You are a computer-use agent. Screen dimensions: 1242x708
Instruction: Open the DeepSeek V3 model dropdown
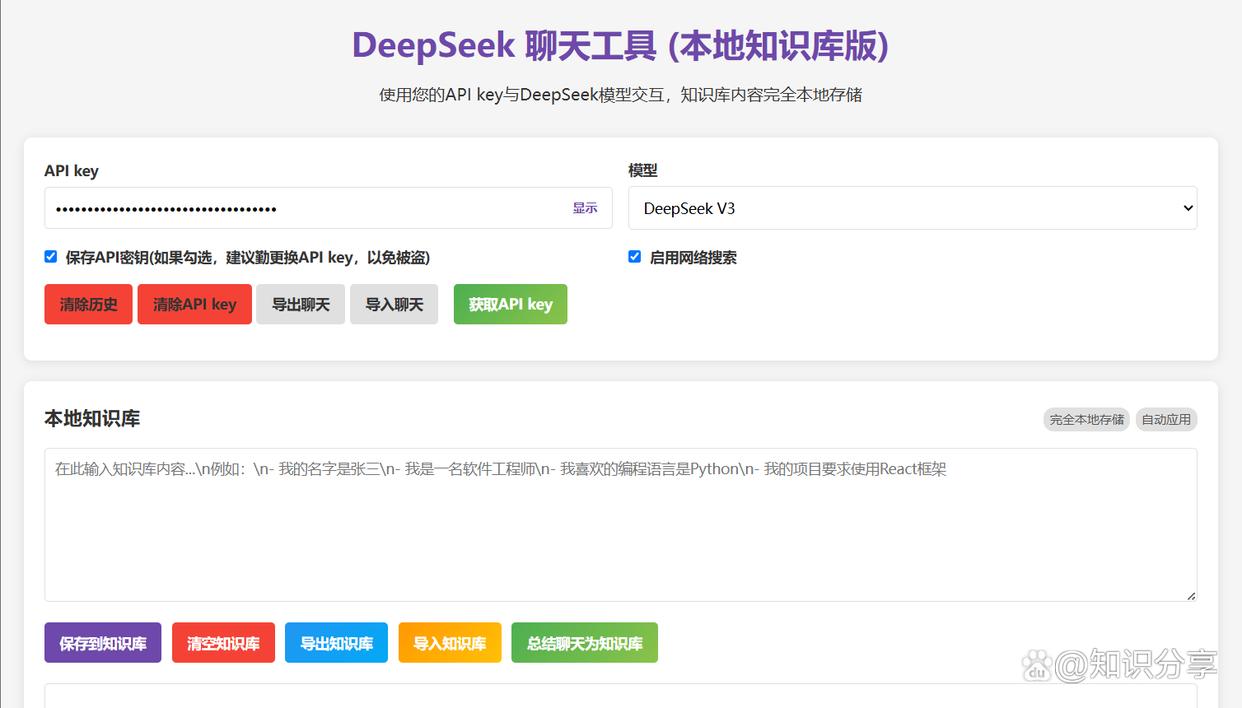tap(912, 208)
